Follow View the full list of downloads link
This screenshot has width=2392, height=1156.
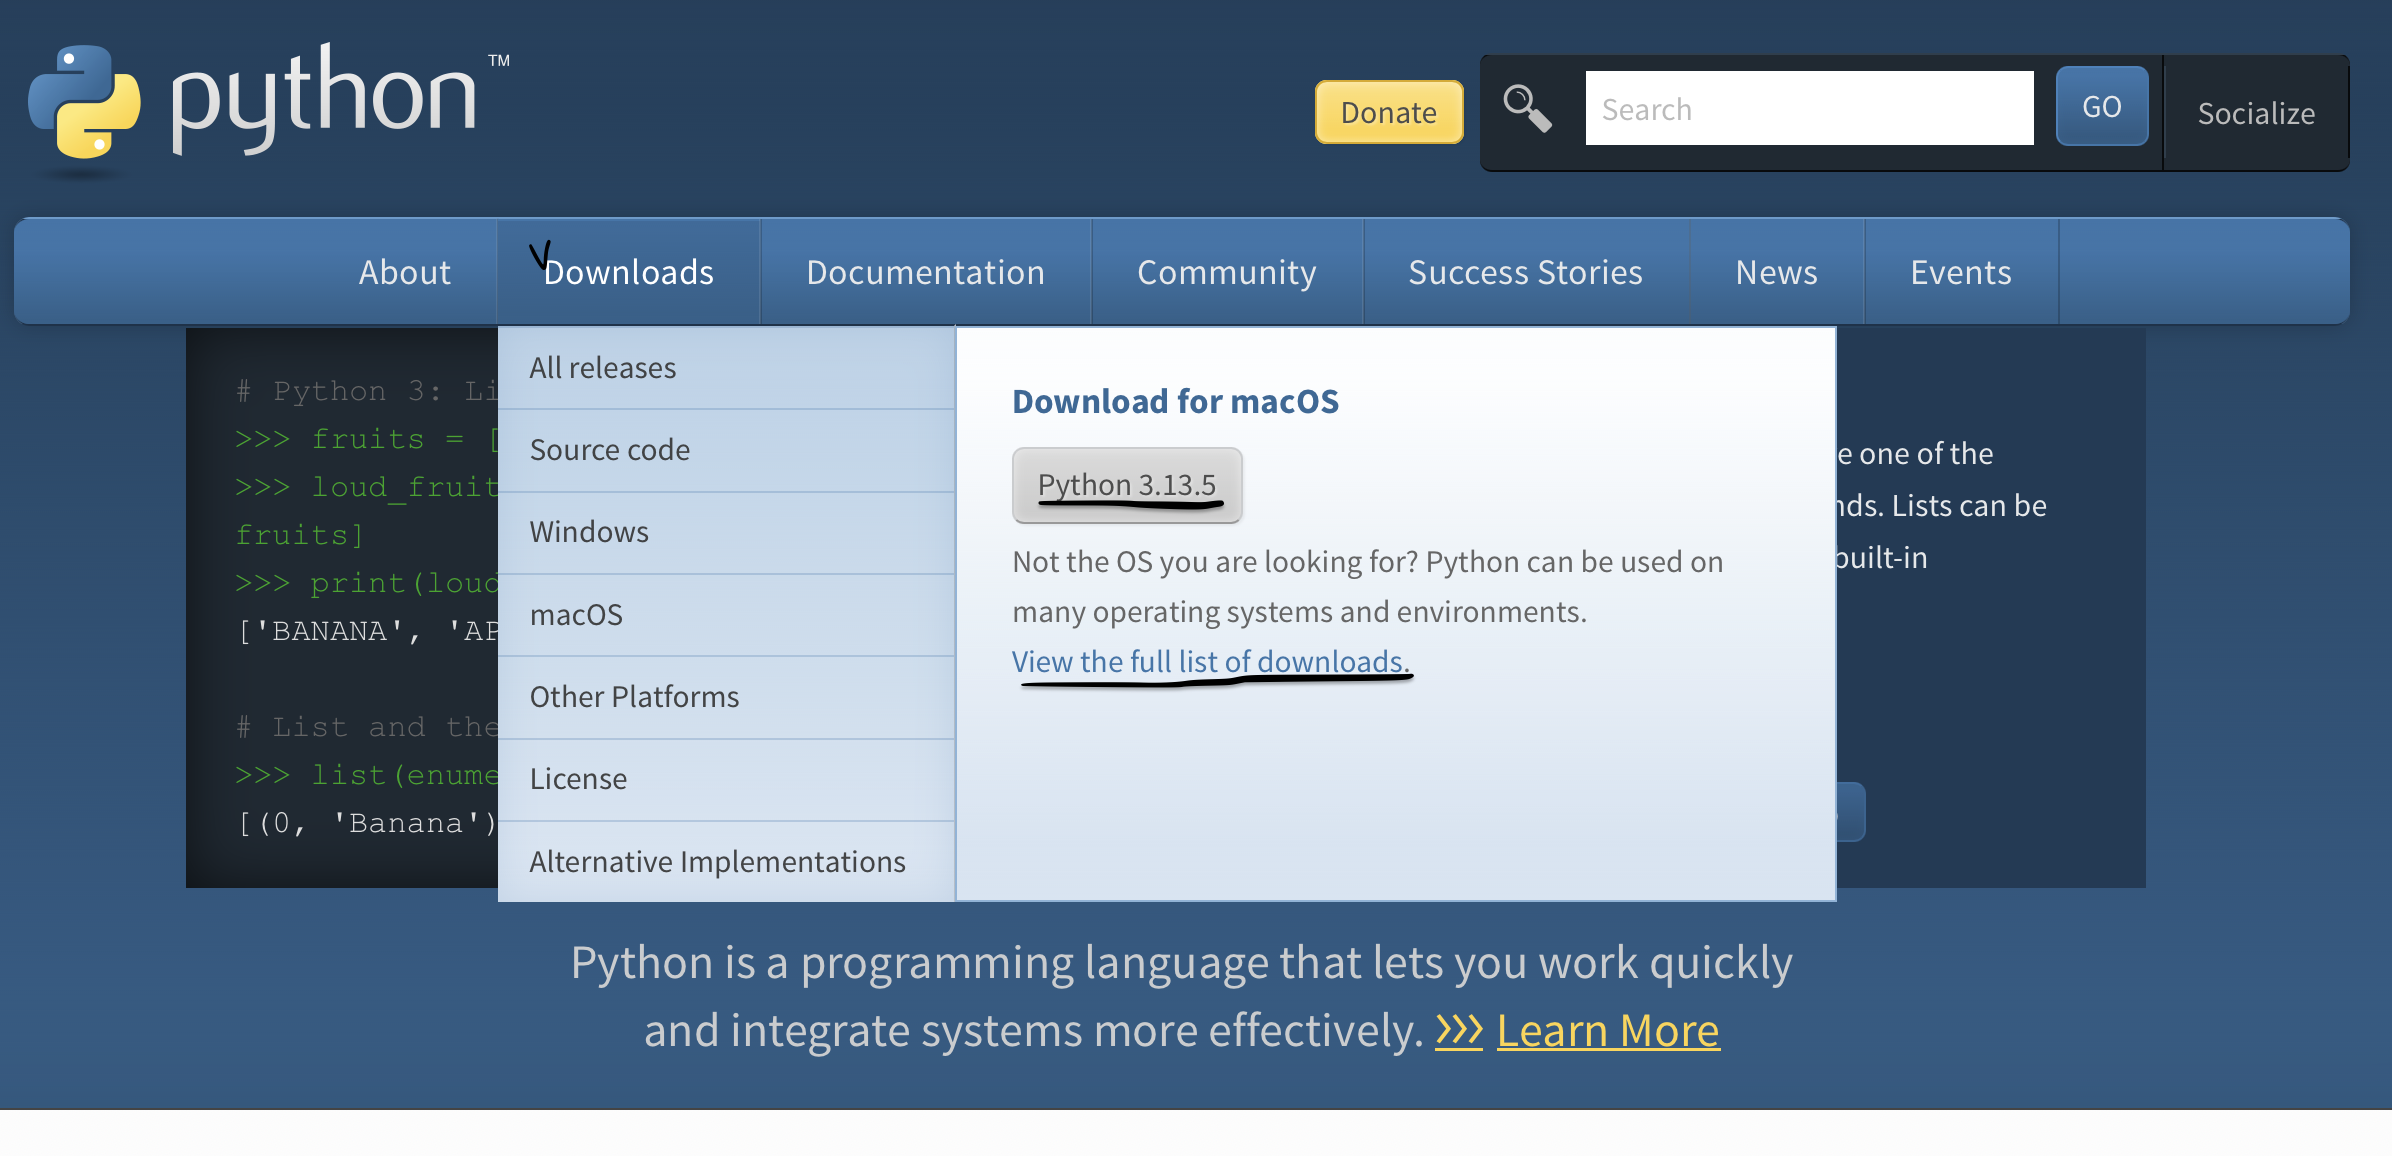pos(1210,661)
